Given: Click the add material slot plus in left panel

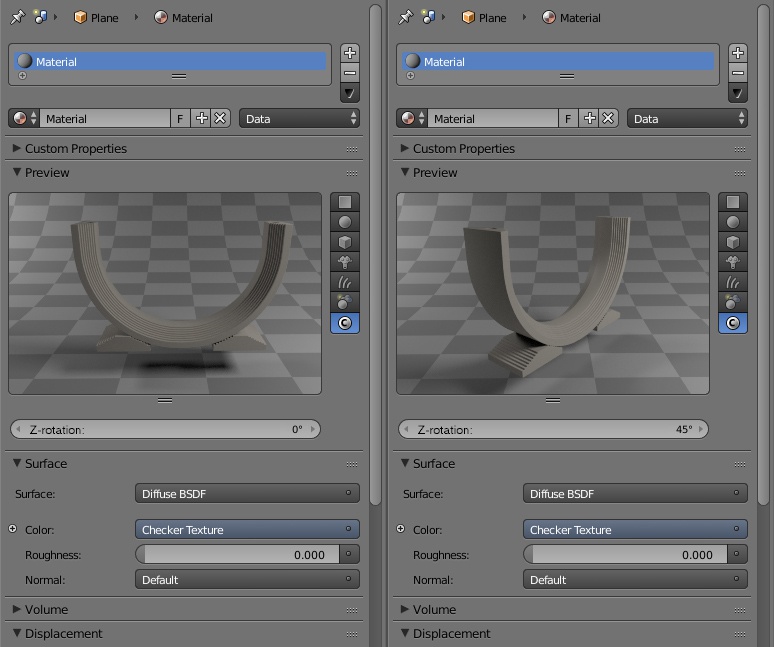Looking at the screenshot, I should click(349, 53).
